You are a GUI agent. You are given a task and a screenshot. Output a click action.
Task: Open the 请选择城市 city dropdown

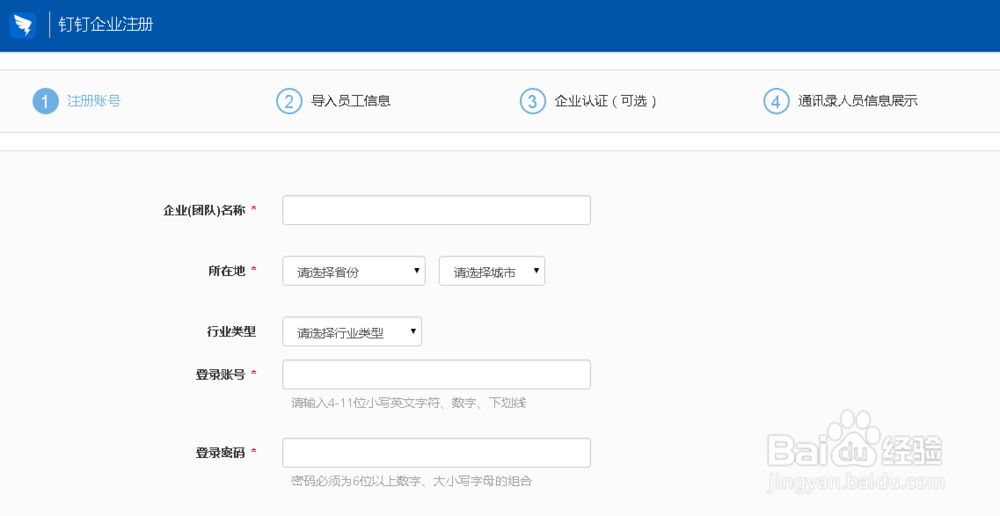pyautogui.click(x=492, y=271)
